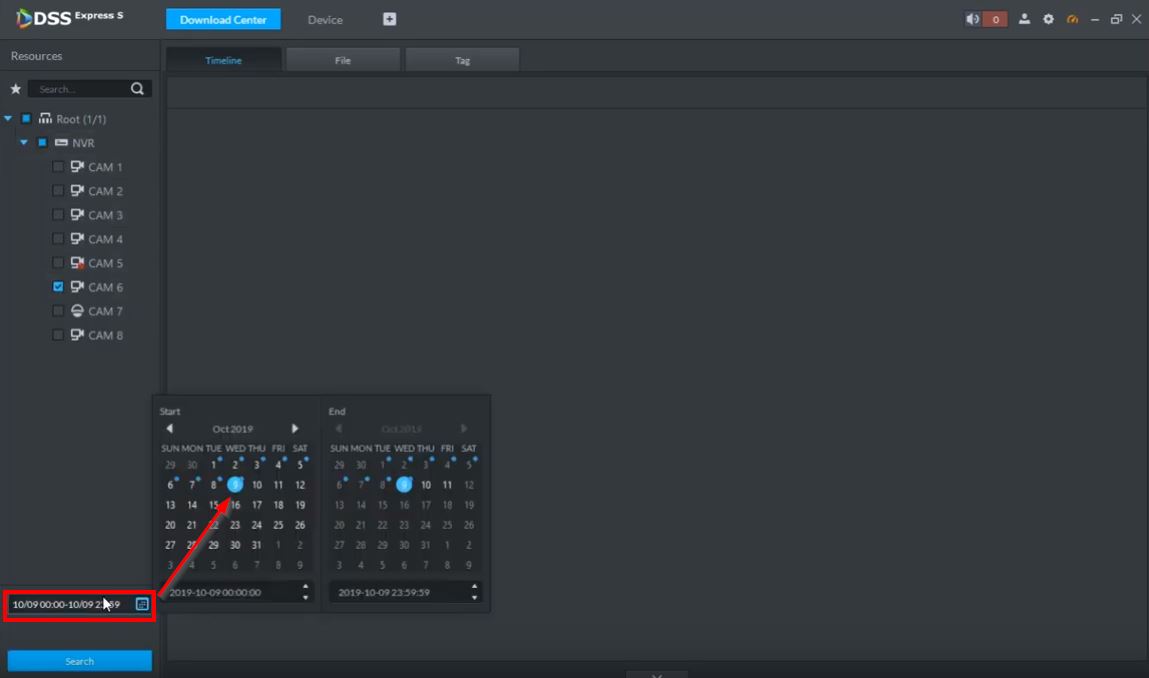Select the File tab
The image size is (1149, 678).
click(x=343, y=60)
